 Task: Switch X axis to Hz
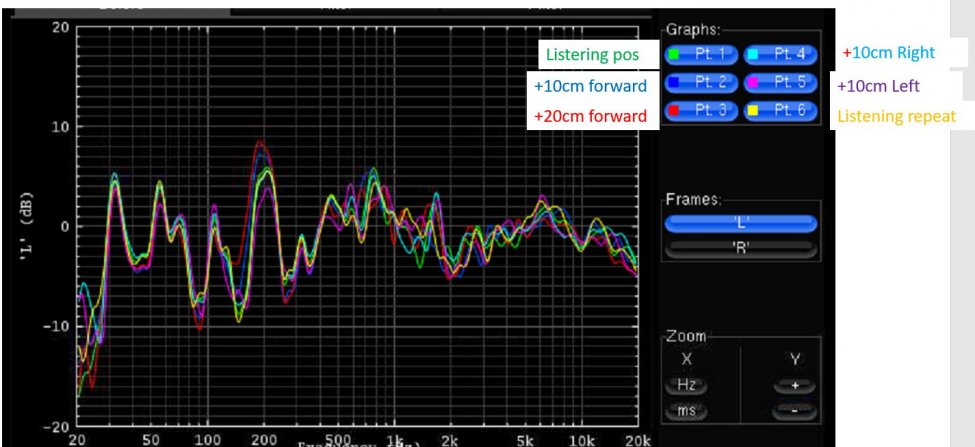(686, 385)
